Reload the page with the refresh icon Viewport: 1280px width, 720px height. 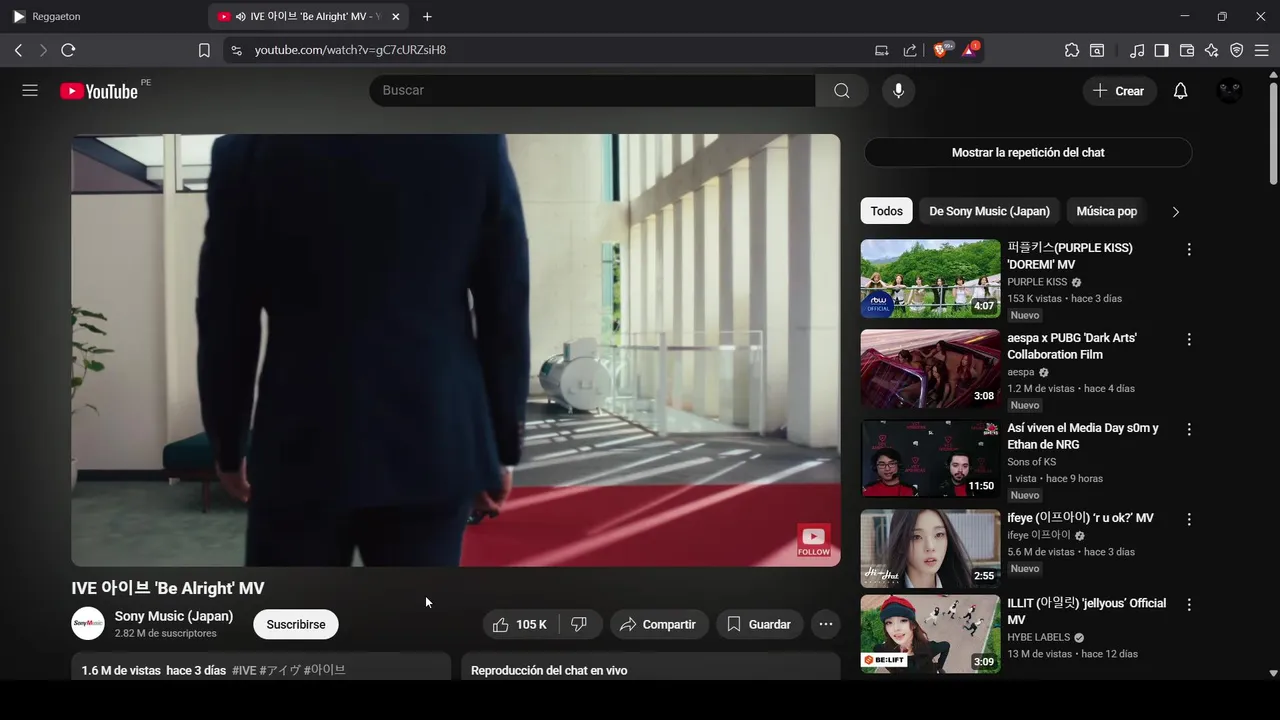click(x=68, y=50)
